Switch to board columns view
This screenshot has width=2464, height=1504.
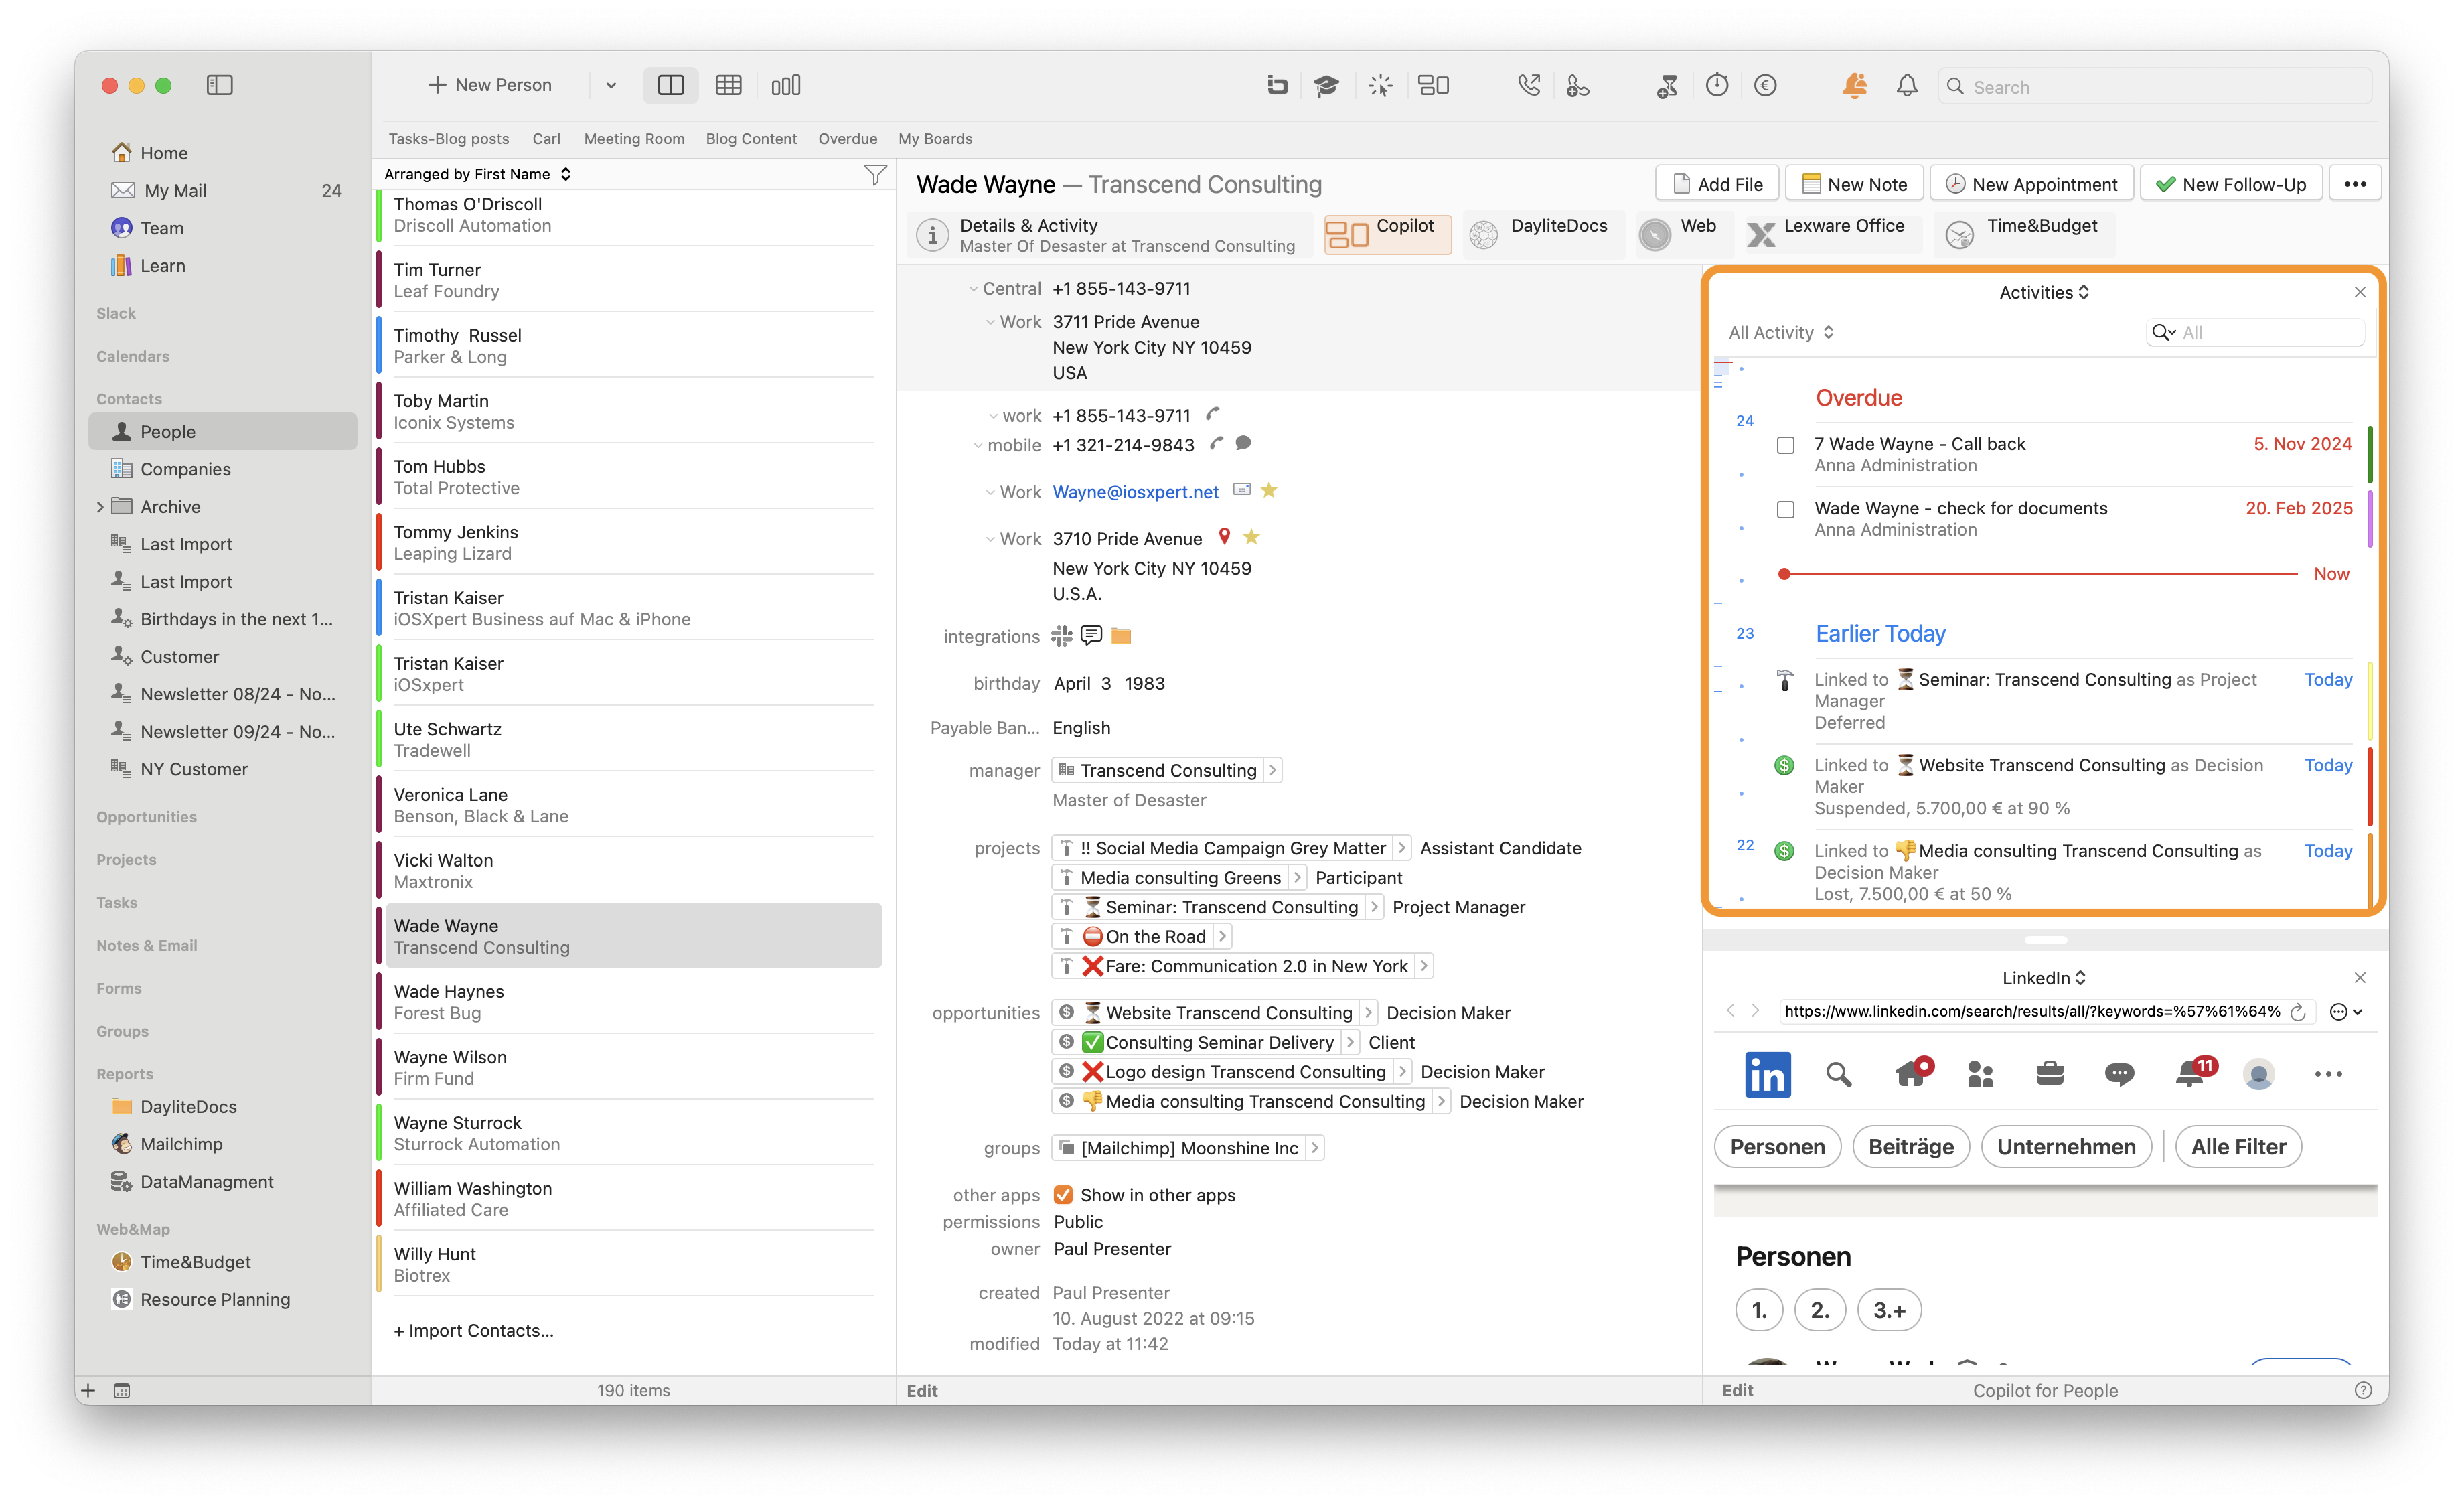pyautogui.click(x=786, y=85)
